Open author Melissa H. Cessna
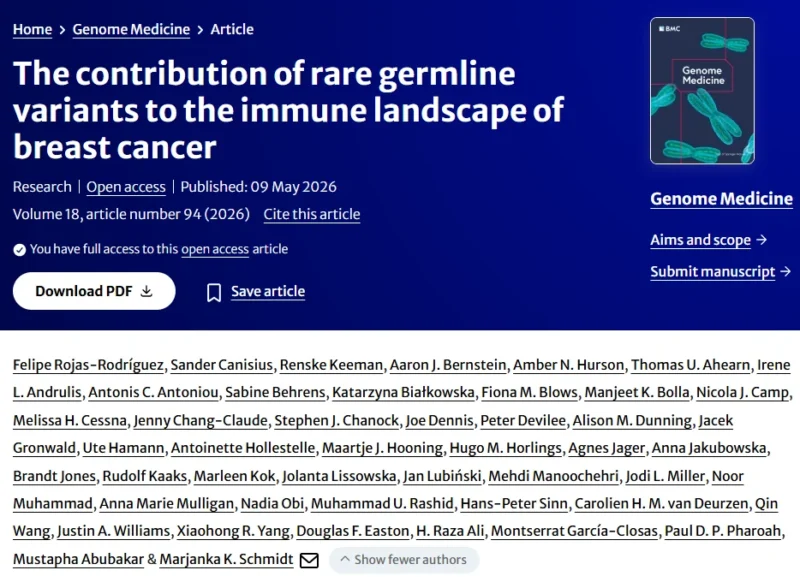Viewport: 800px width, 582px height. point(70,421)
